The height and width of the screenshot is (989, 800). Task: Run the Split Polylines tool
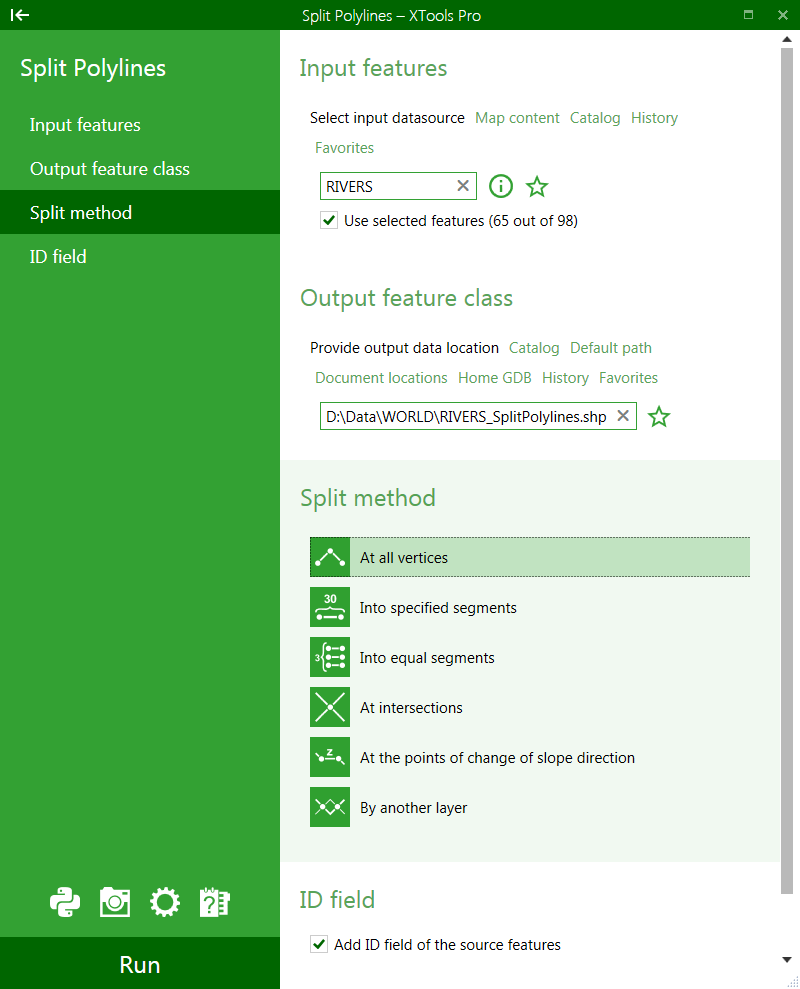(x=140, y=963)
